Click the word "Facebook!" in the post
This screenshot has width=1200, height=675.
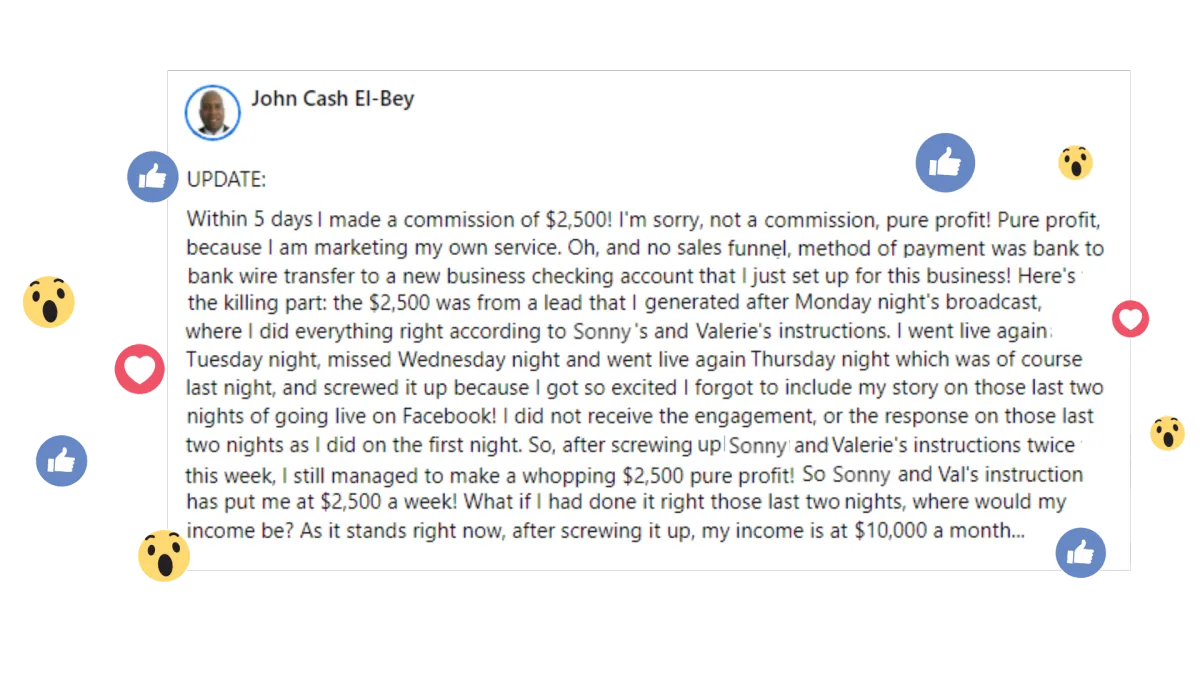point(449,416)
